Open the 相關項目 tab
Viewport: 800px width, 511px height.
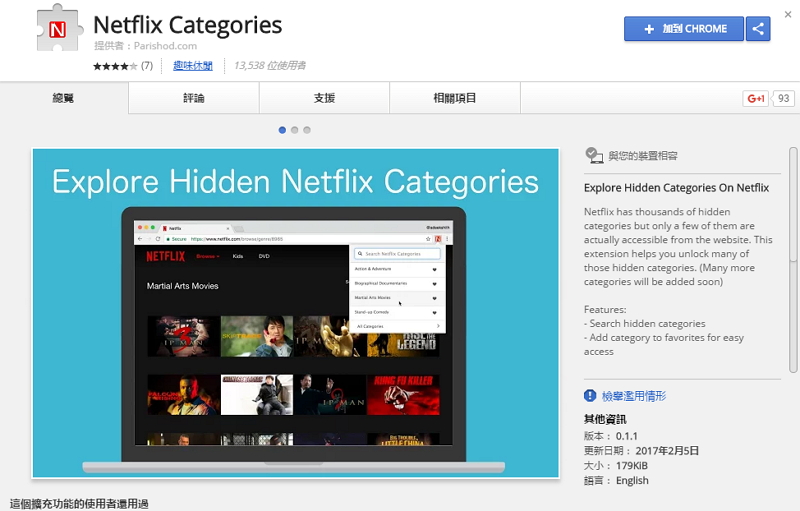pos(455,98)
